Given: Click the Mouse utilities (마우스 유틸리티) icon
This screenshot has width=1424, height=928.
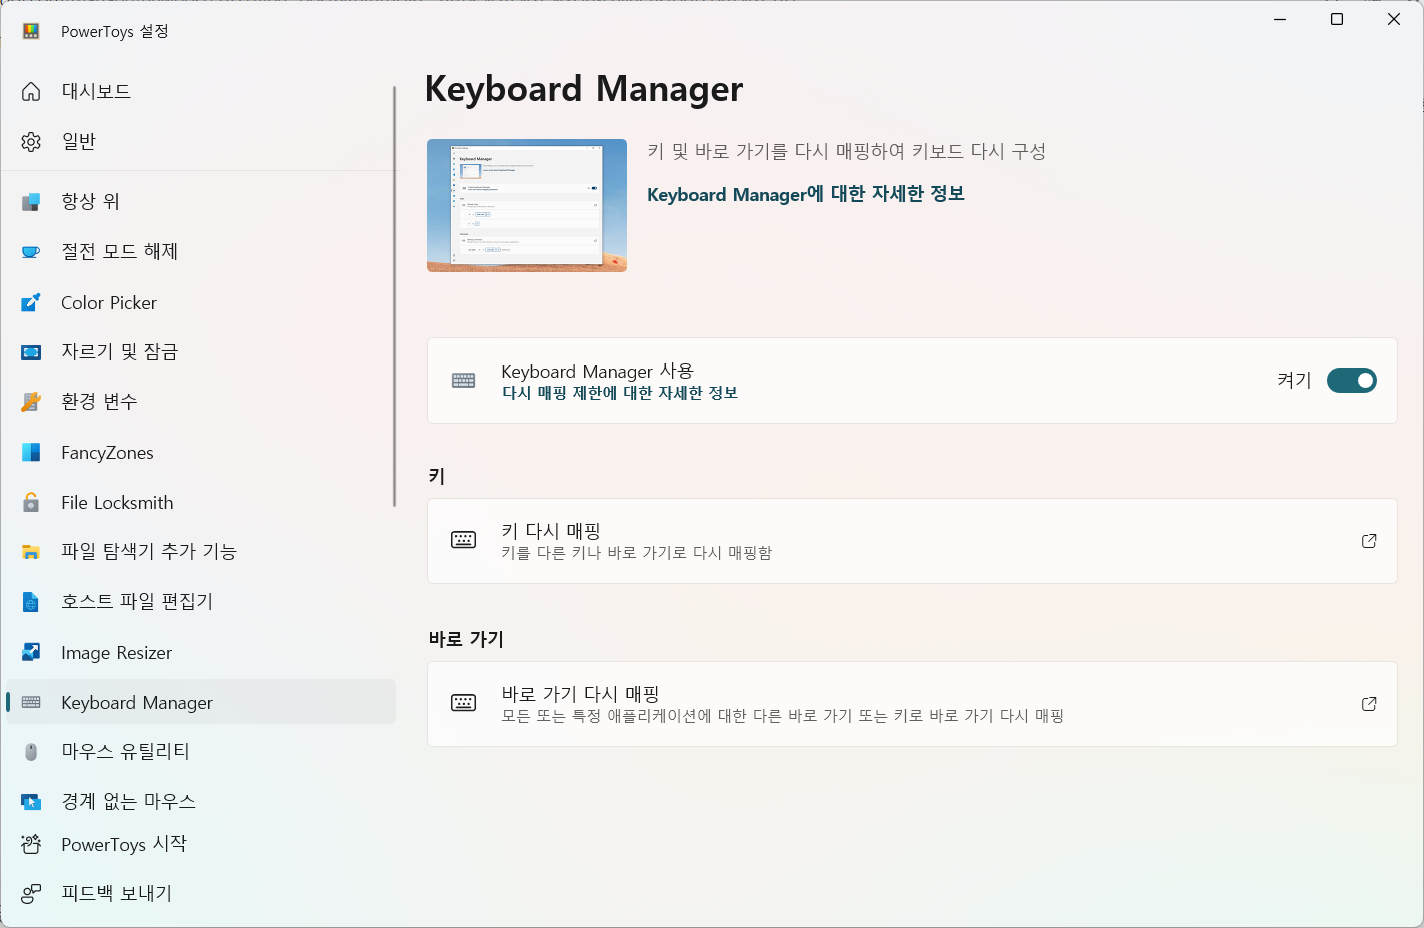Looking at the screenshot, I should click(x=31, y=752).
